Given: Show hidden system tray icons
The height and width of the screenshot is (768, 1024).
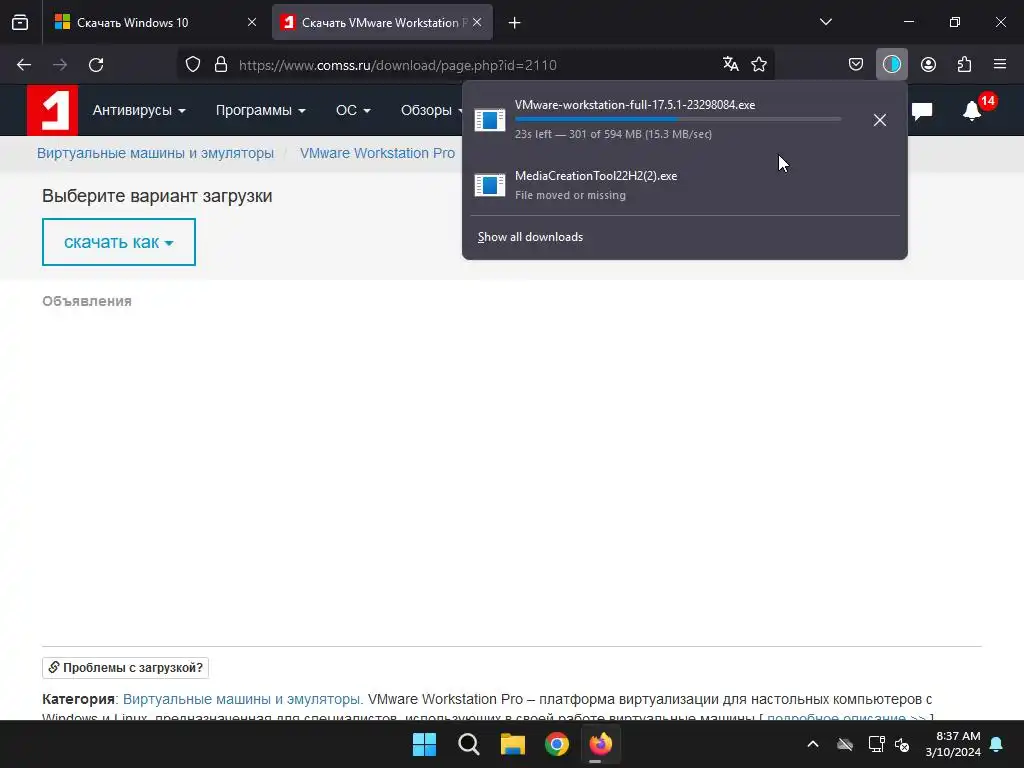Looking at the screenshot, I should [x=812, y=744].
